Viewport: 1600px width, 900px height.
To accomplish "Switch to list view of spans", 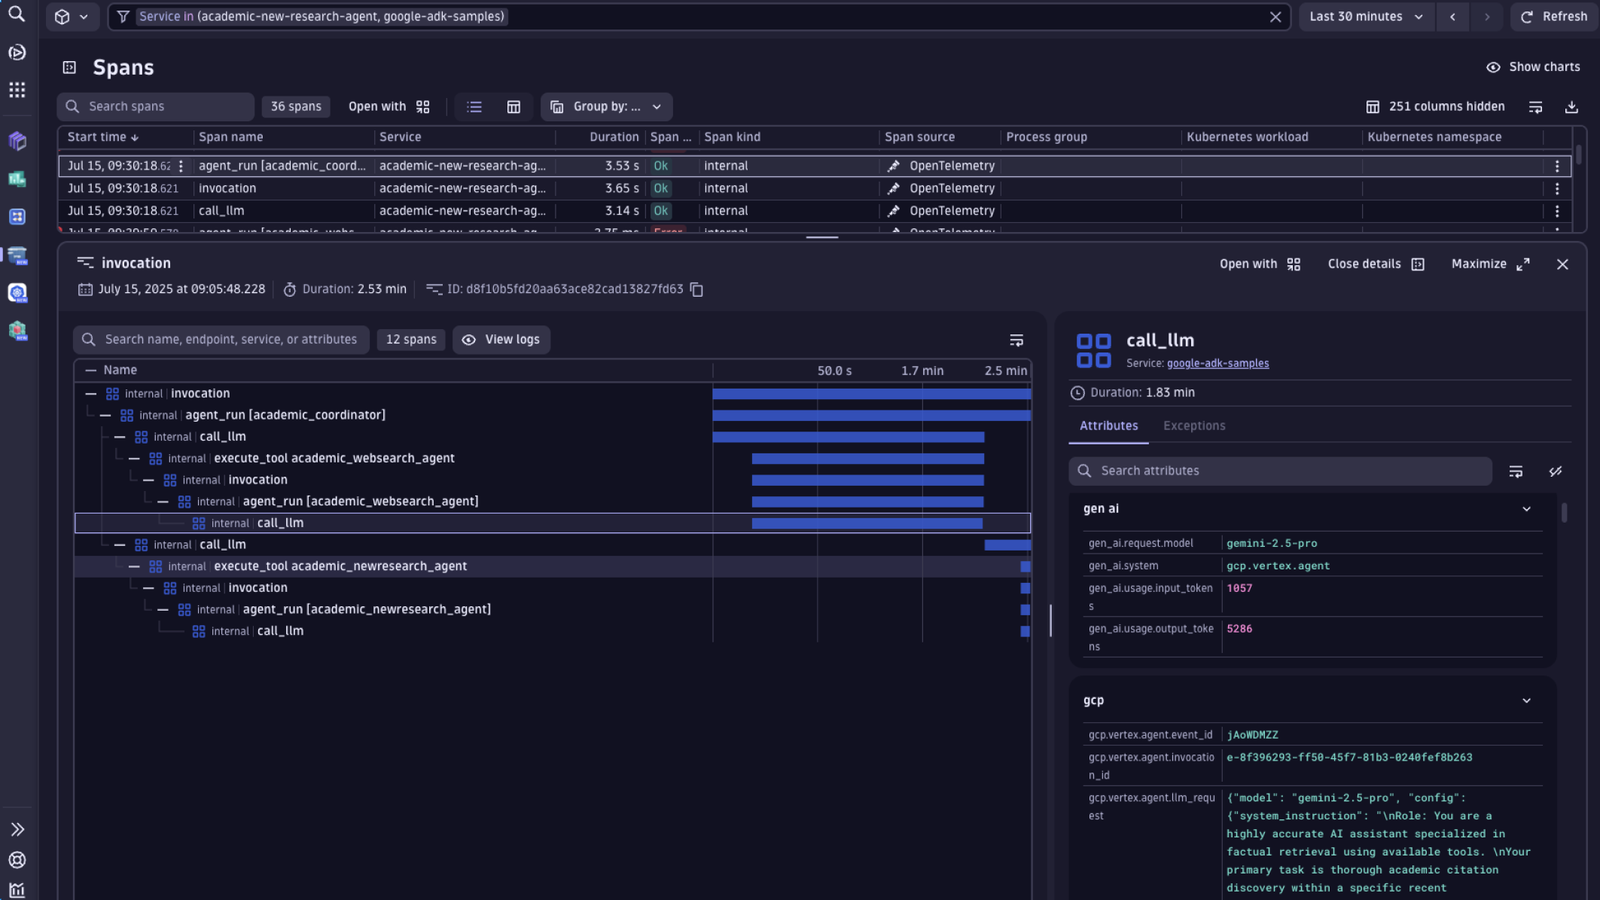I will coord(475,107).
